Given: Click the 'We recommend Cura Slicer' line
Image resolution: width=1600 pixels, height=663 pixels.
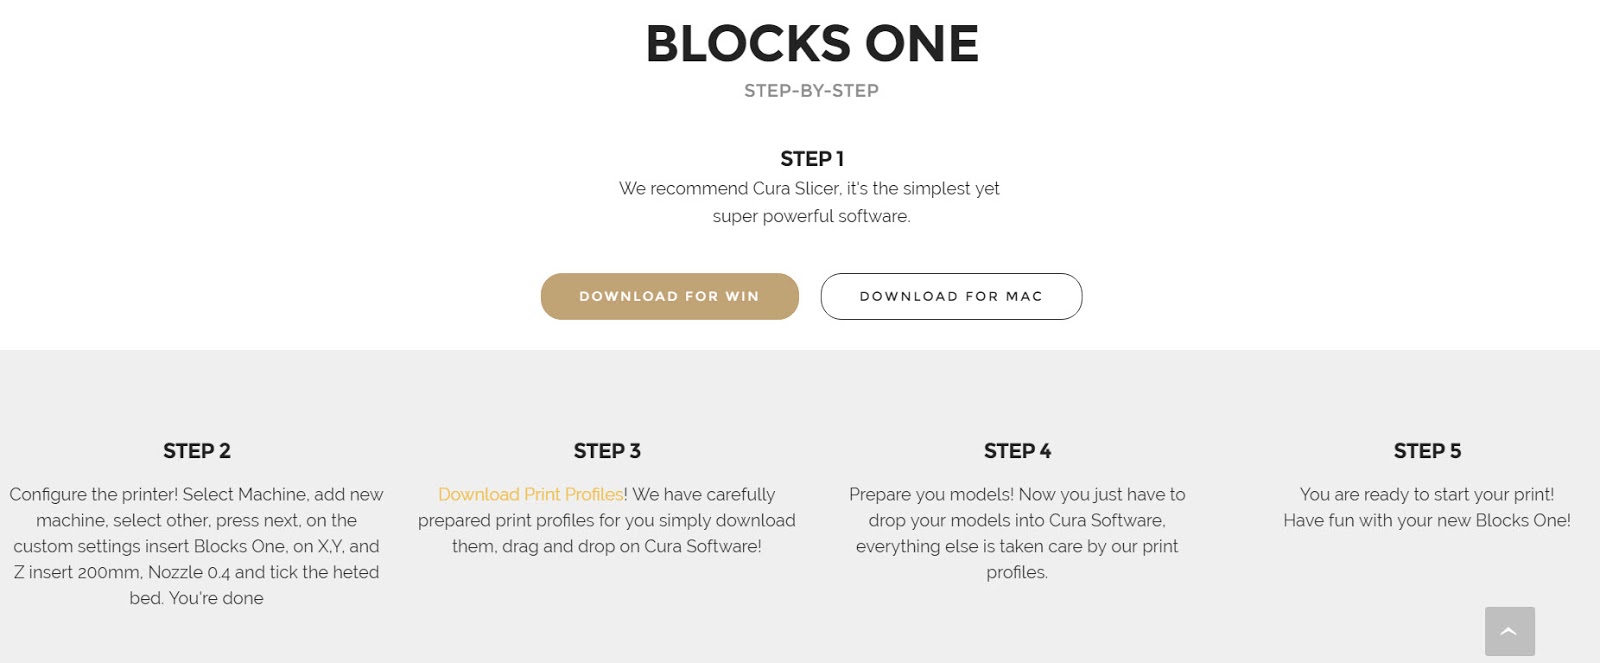Looking at the screenshot, I should click(x=809, y=188).
